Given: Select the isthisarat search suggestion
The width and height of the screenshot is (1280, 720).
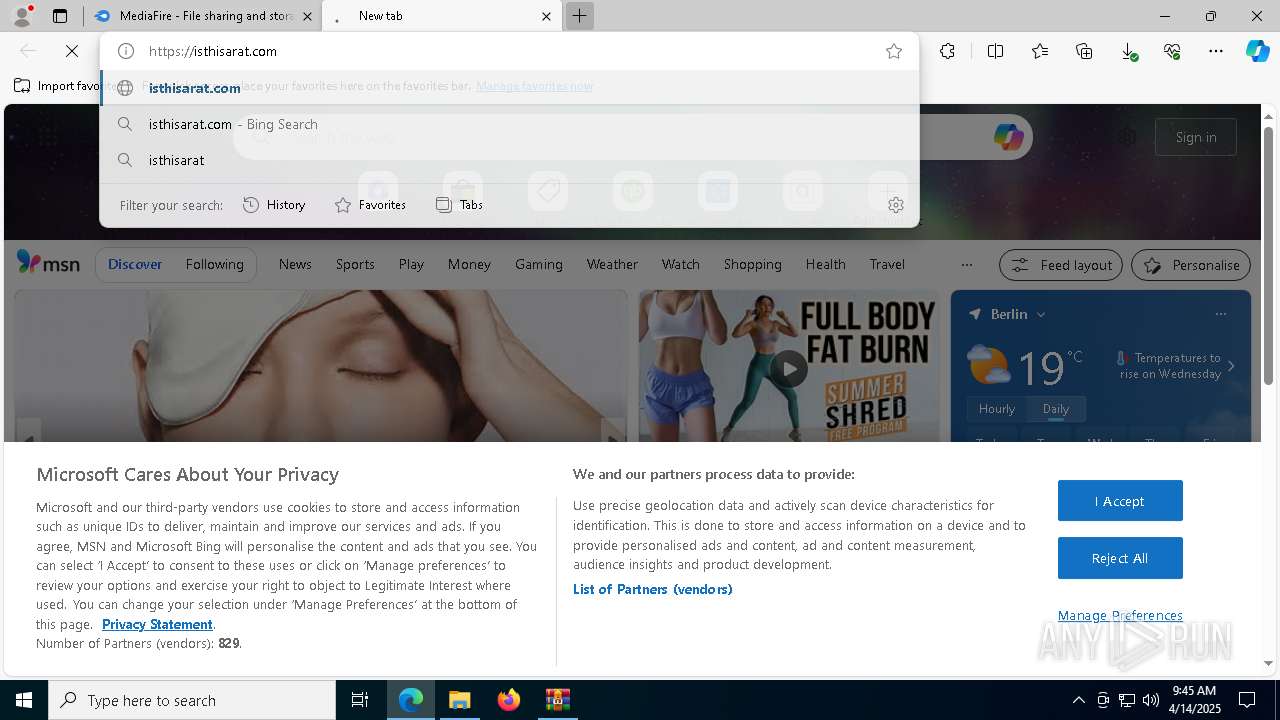Looking at the screenshot, I should coord(509,160).
